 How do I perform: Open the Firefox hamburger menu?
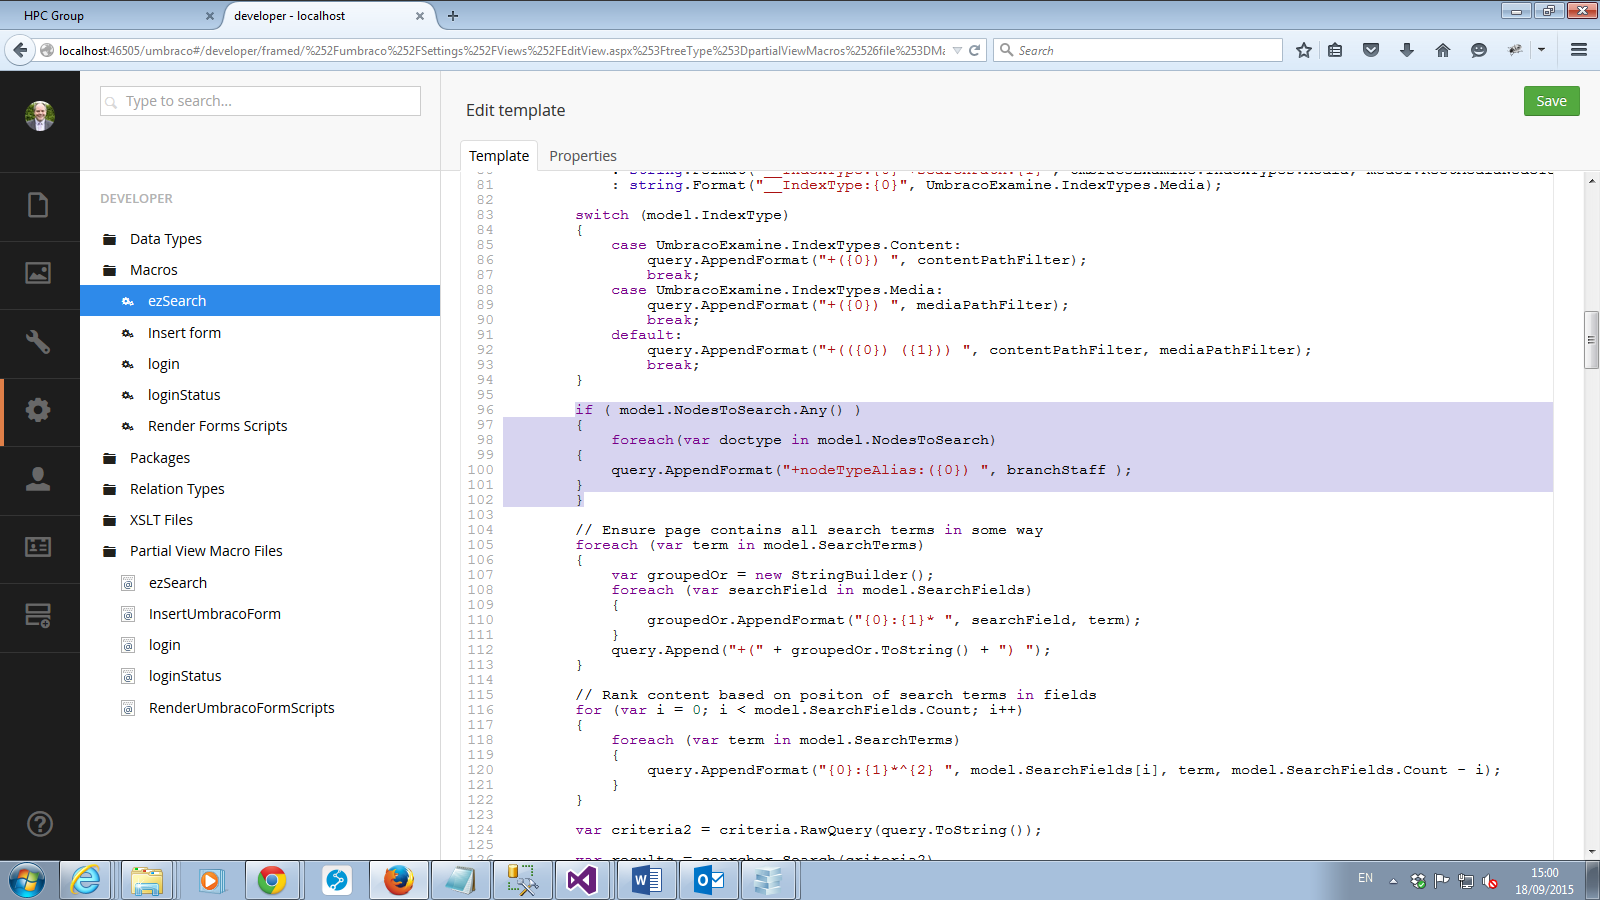point(1579,50)
